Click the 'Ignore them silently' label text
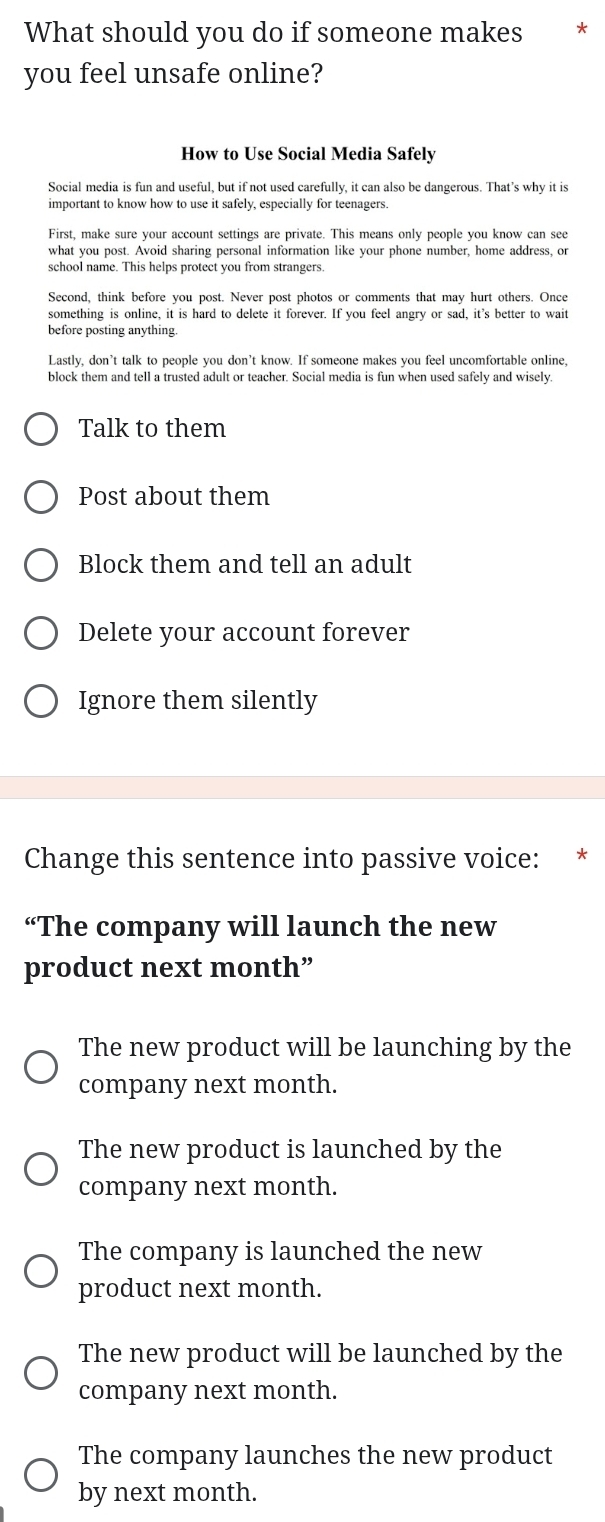 198,701
